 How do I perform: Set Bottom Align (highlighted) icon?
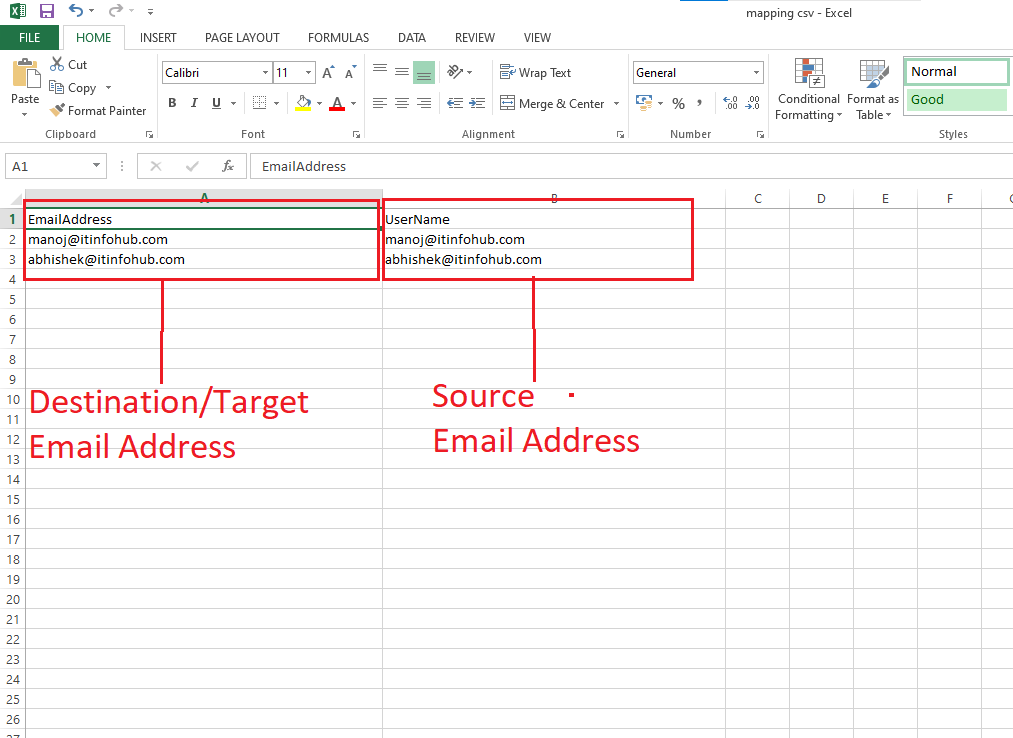click(424, 72)
